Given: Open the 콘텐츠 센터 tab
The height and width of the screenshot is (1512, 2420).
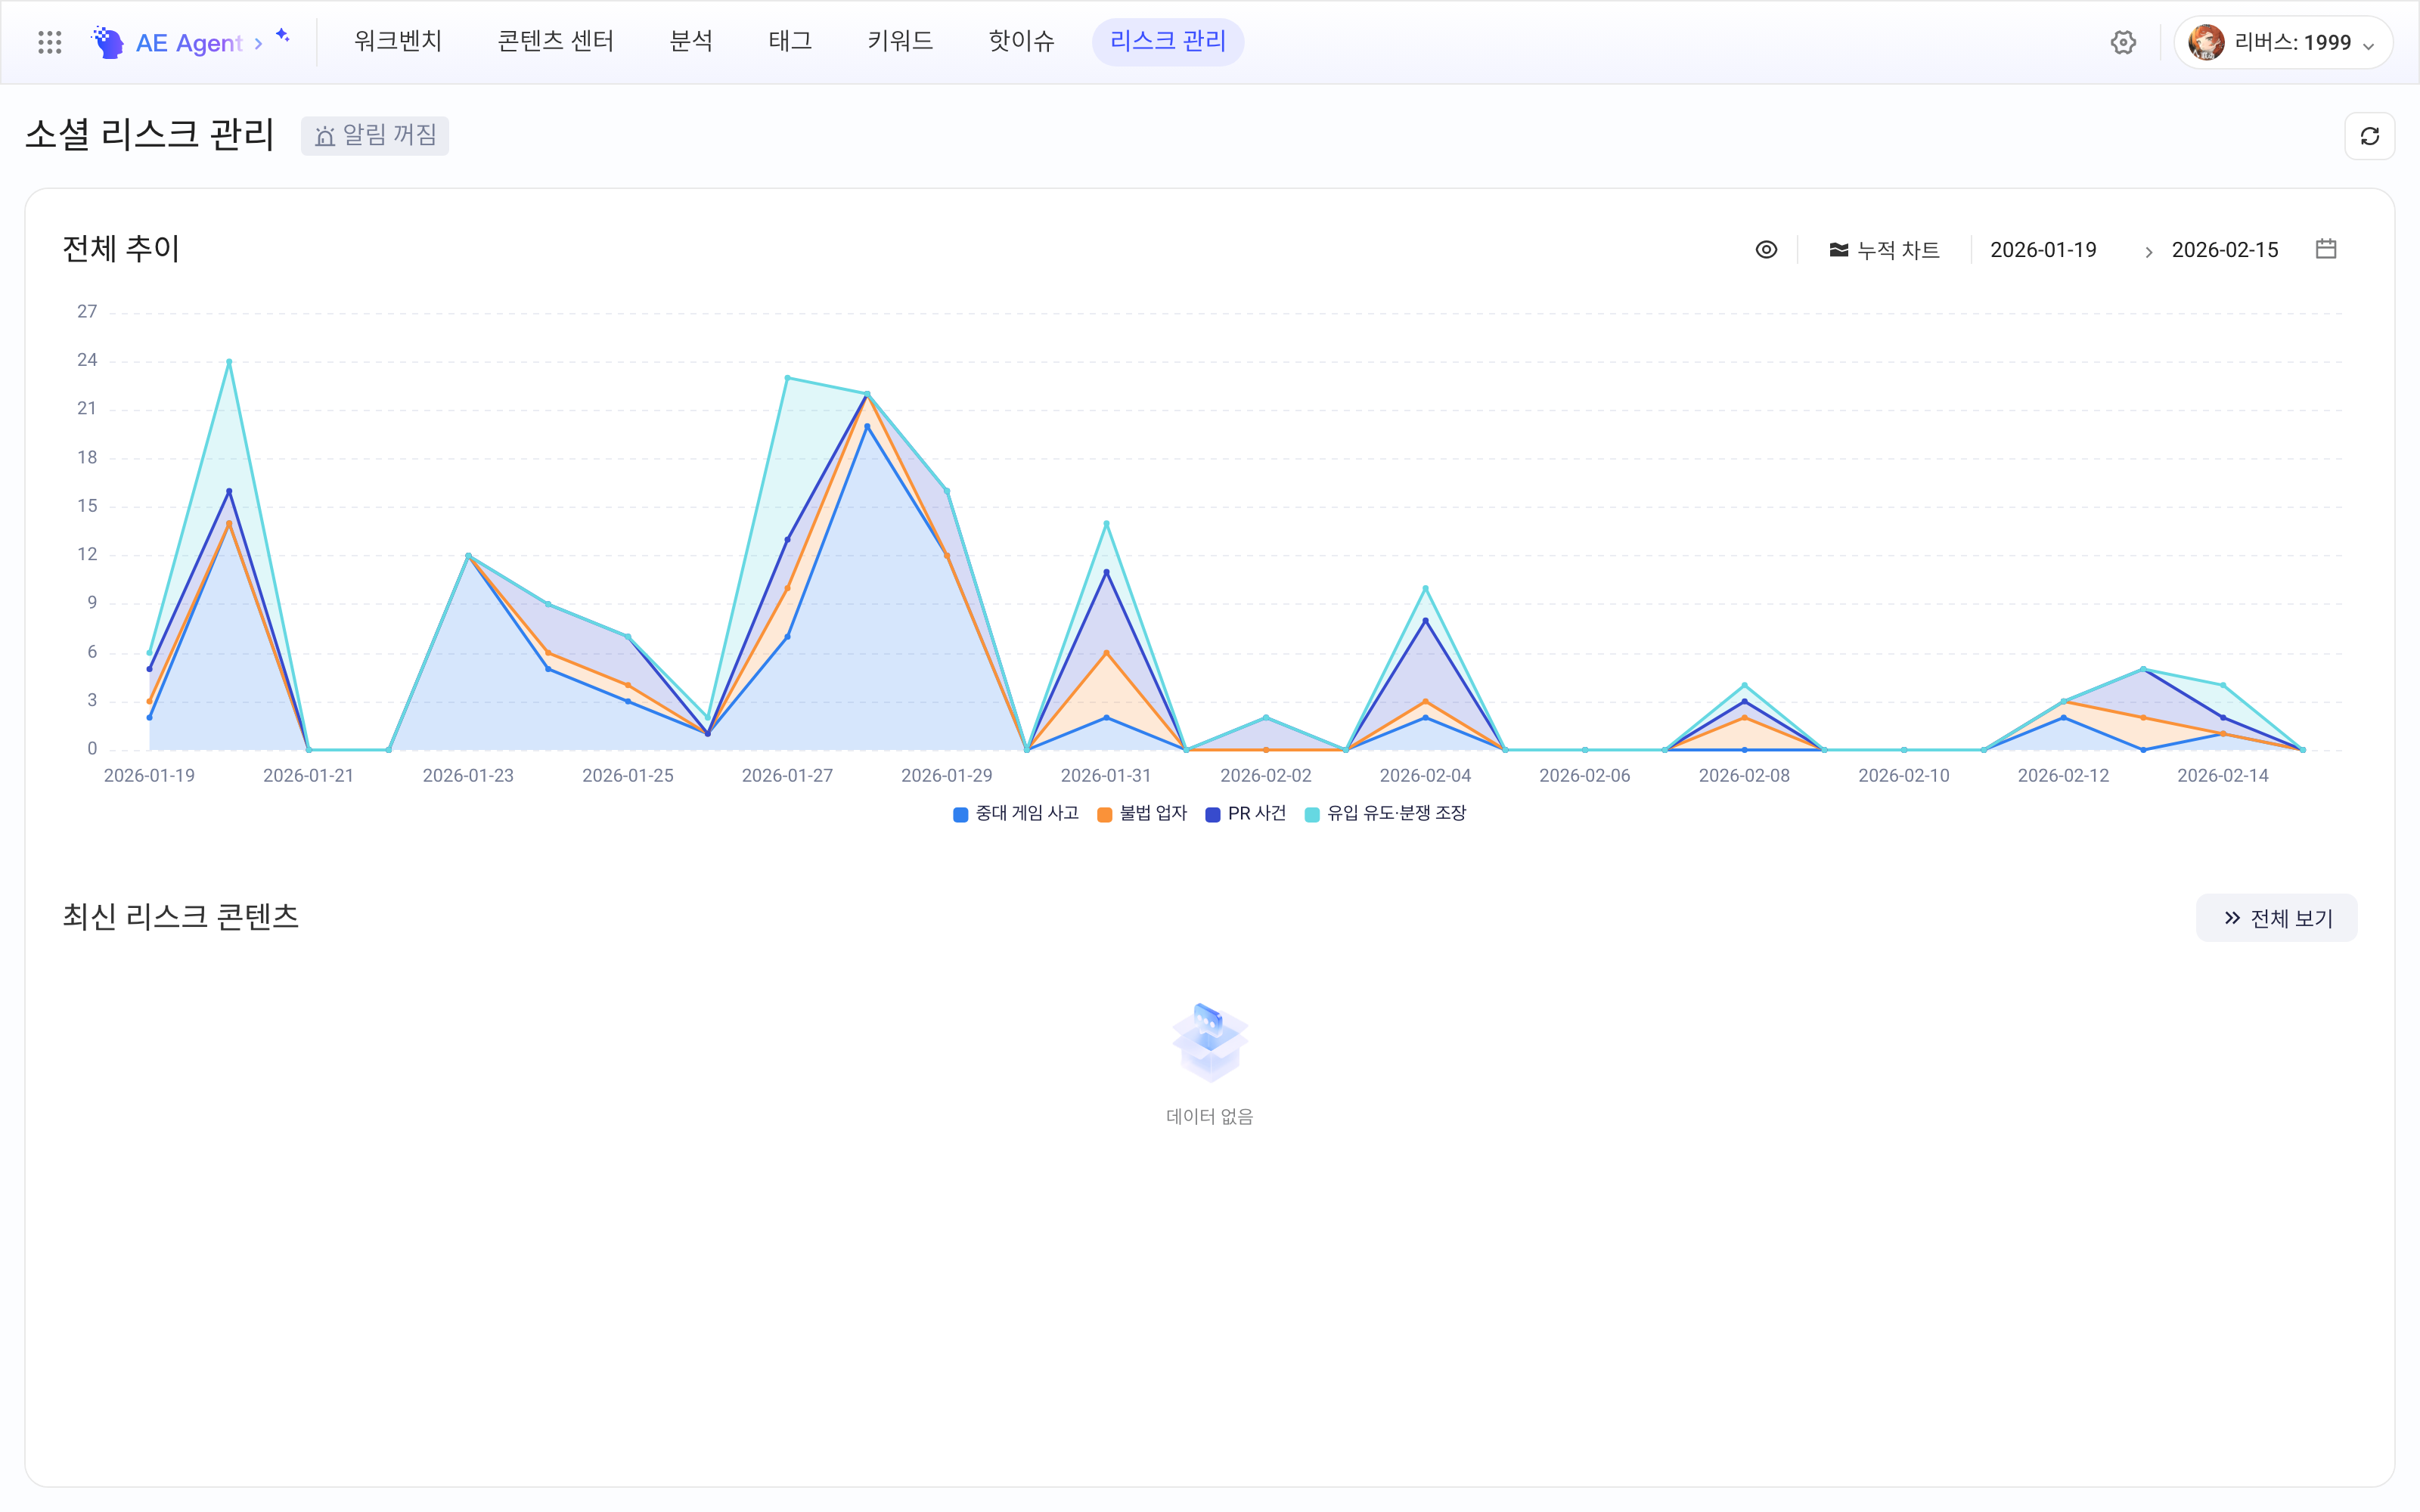Looking at the screenshot, I should (x=555, y=41).
